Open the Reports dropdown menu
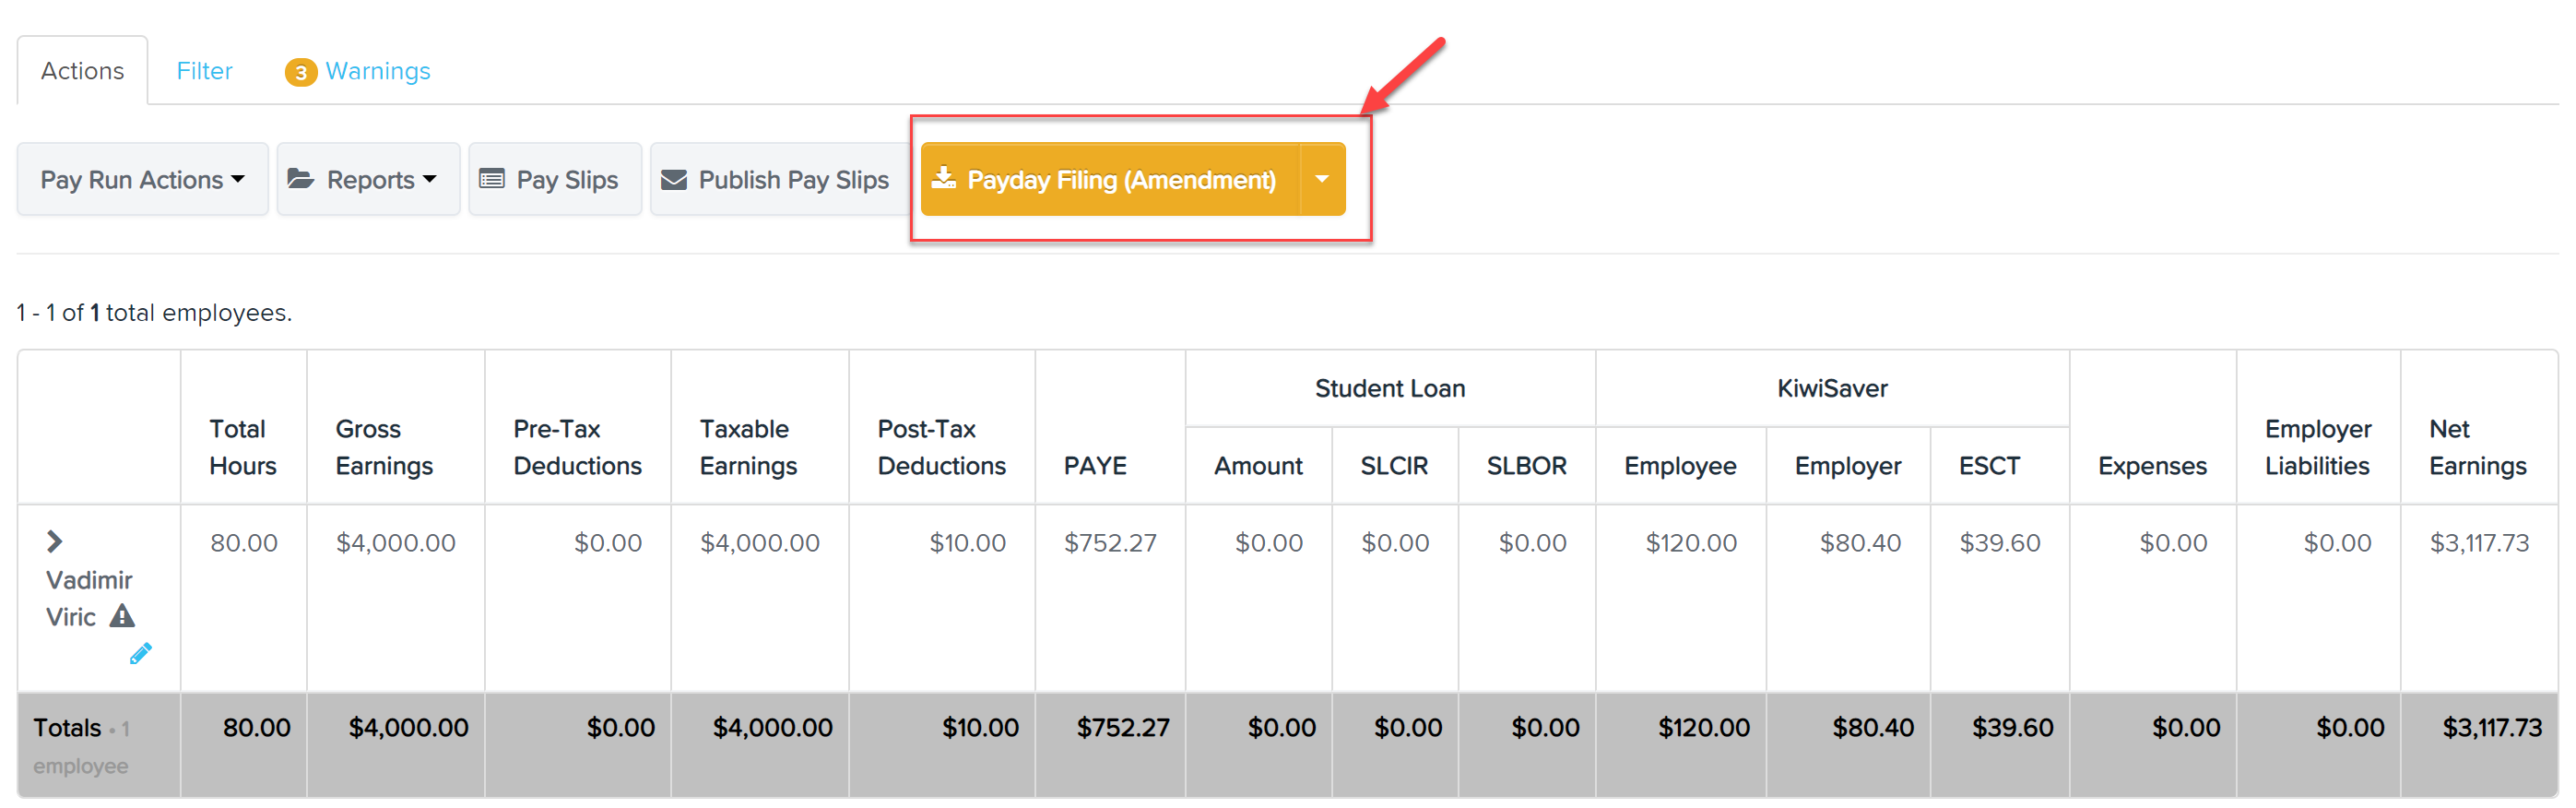 pyautogui.click(x=369, y=180)
